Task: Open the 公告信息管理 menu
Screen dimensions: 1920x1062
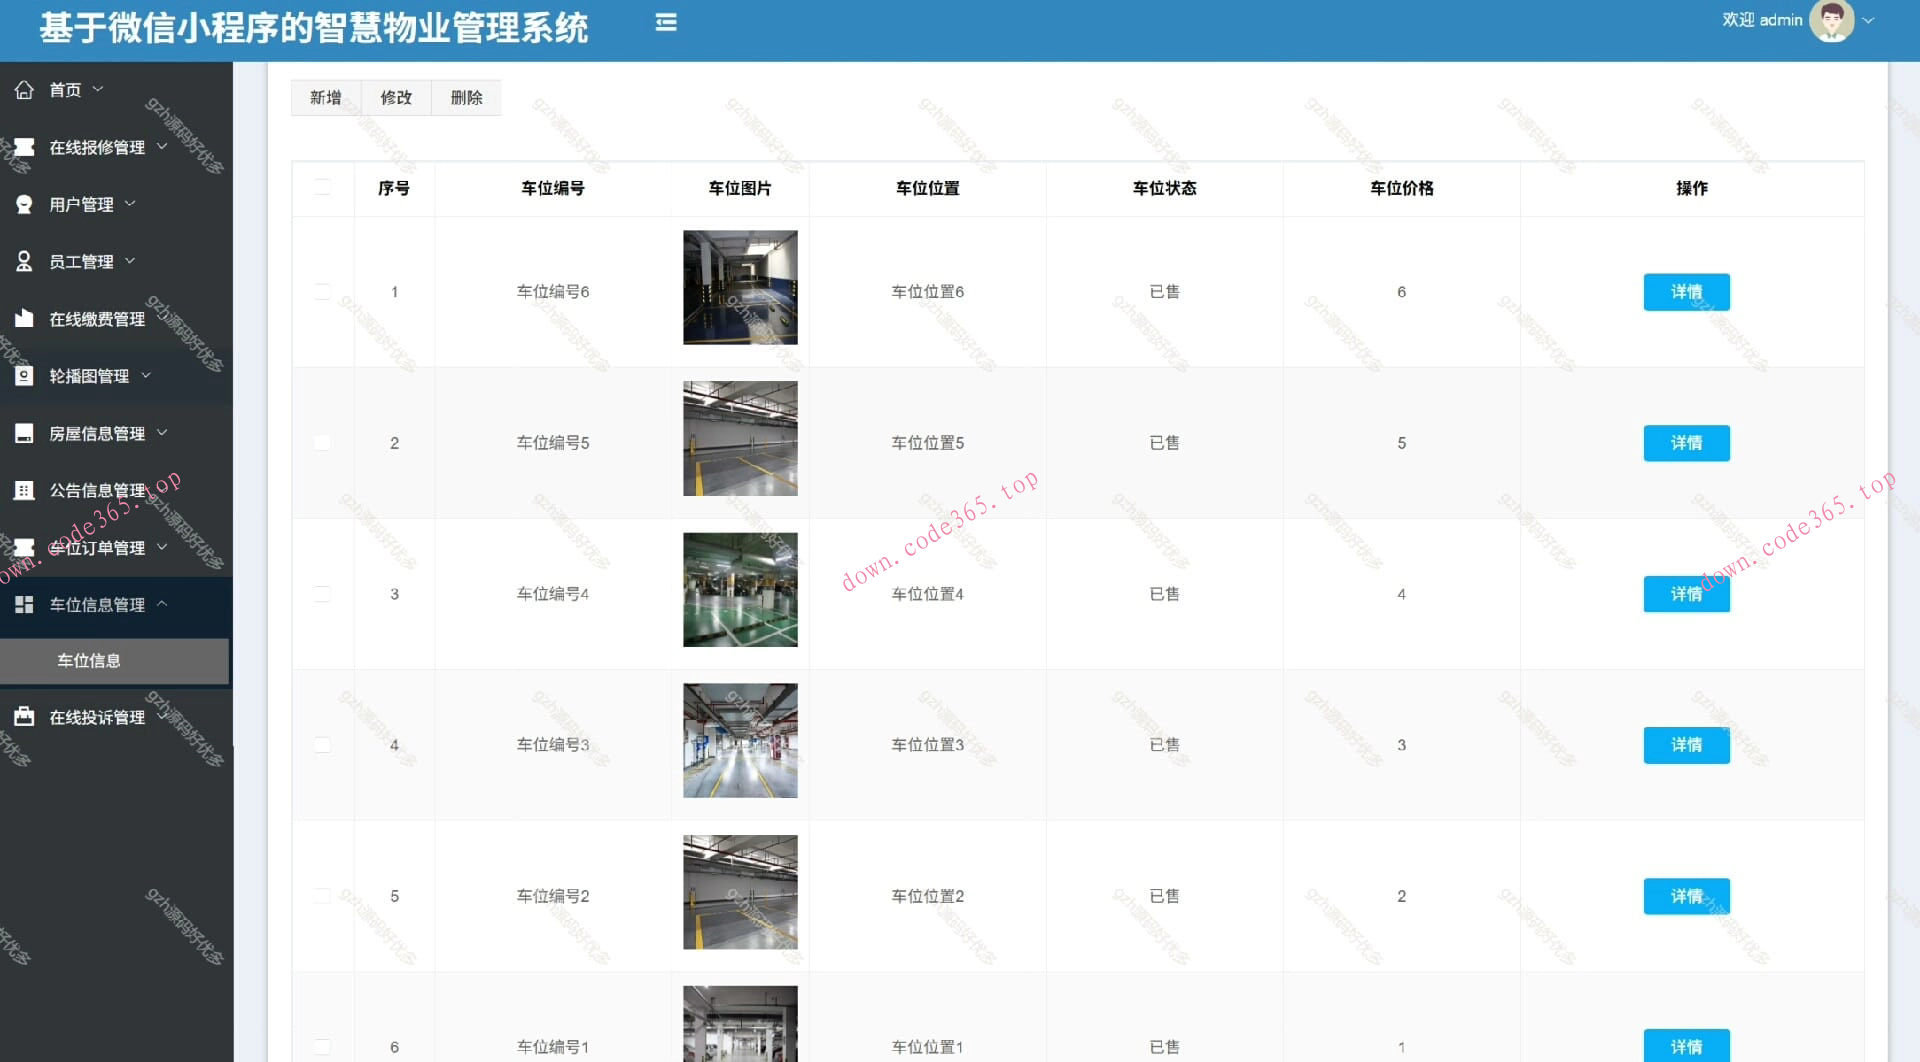Action: (97, 490)
